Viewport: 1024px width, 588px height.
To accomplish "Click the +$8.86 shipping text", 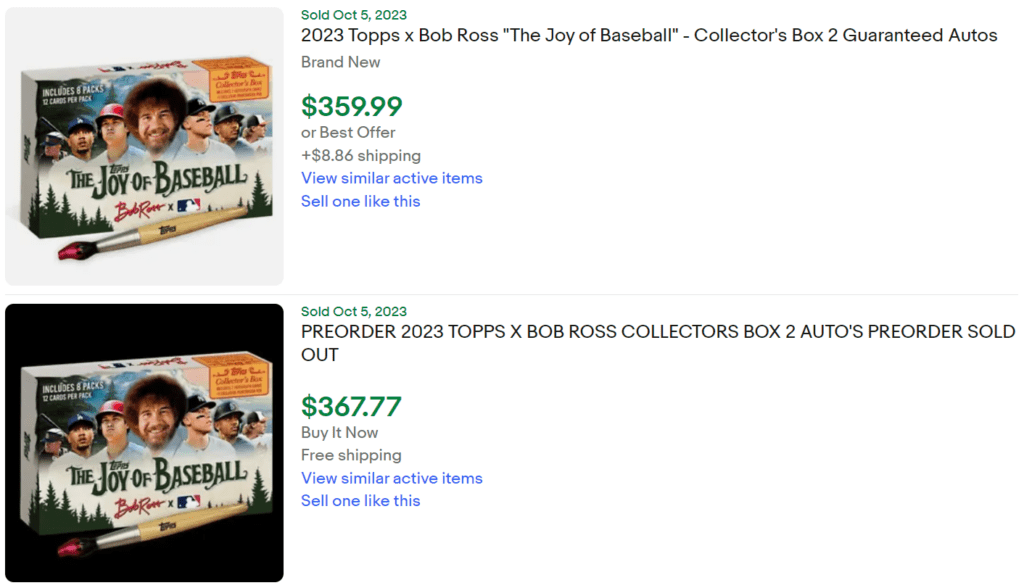I will 360,155.
